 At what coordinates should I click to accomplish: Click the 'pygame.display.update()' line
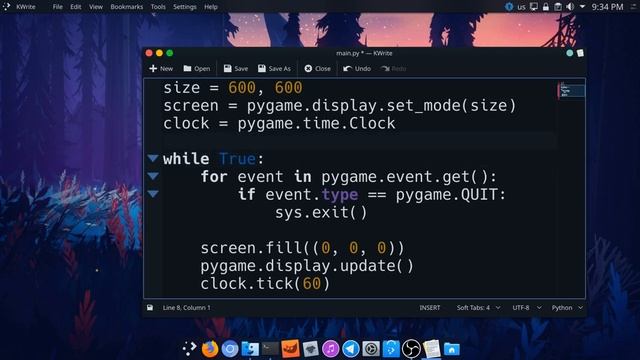tap(307, 266)
